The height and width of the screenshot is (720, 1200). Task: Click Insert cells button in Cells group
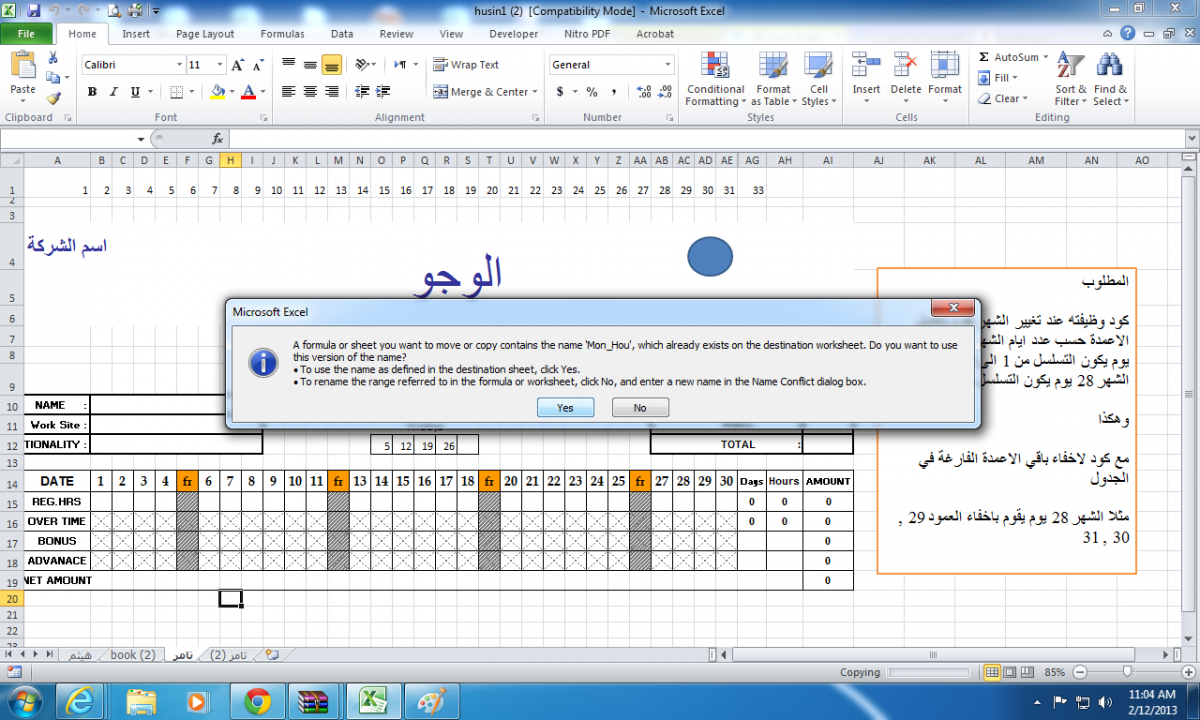point(866,80)
